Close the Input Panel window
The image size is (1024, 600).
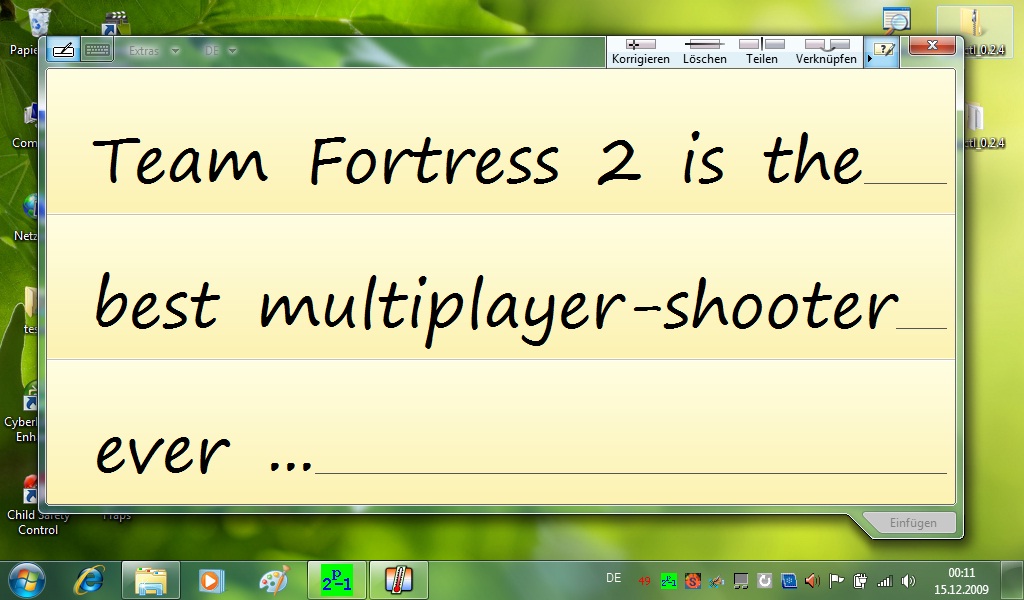click(x=932, y=45)
